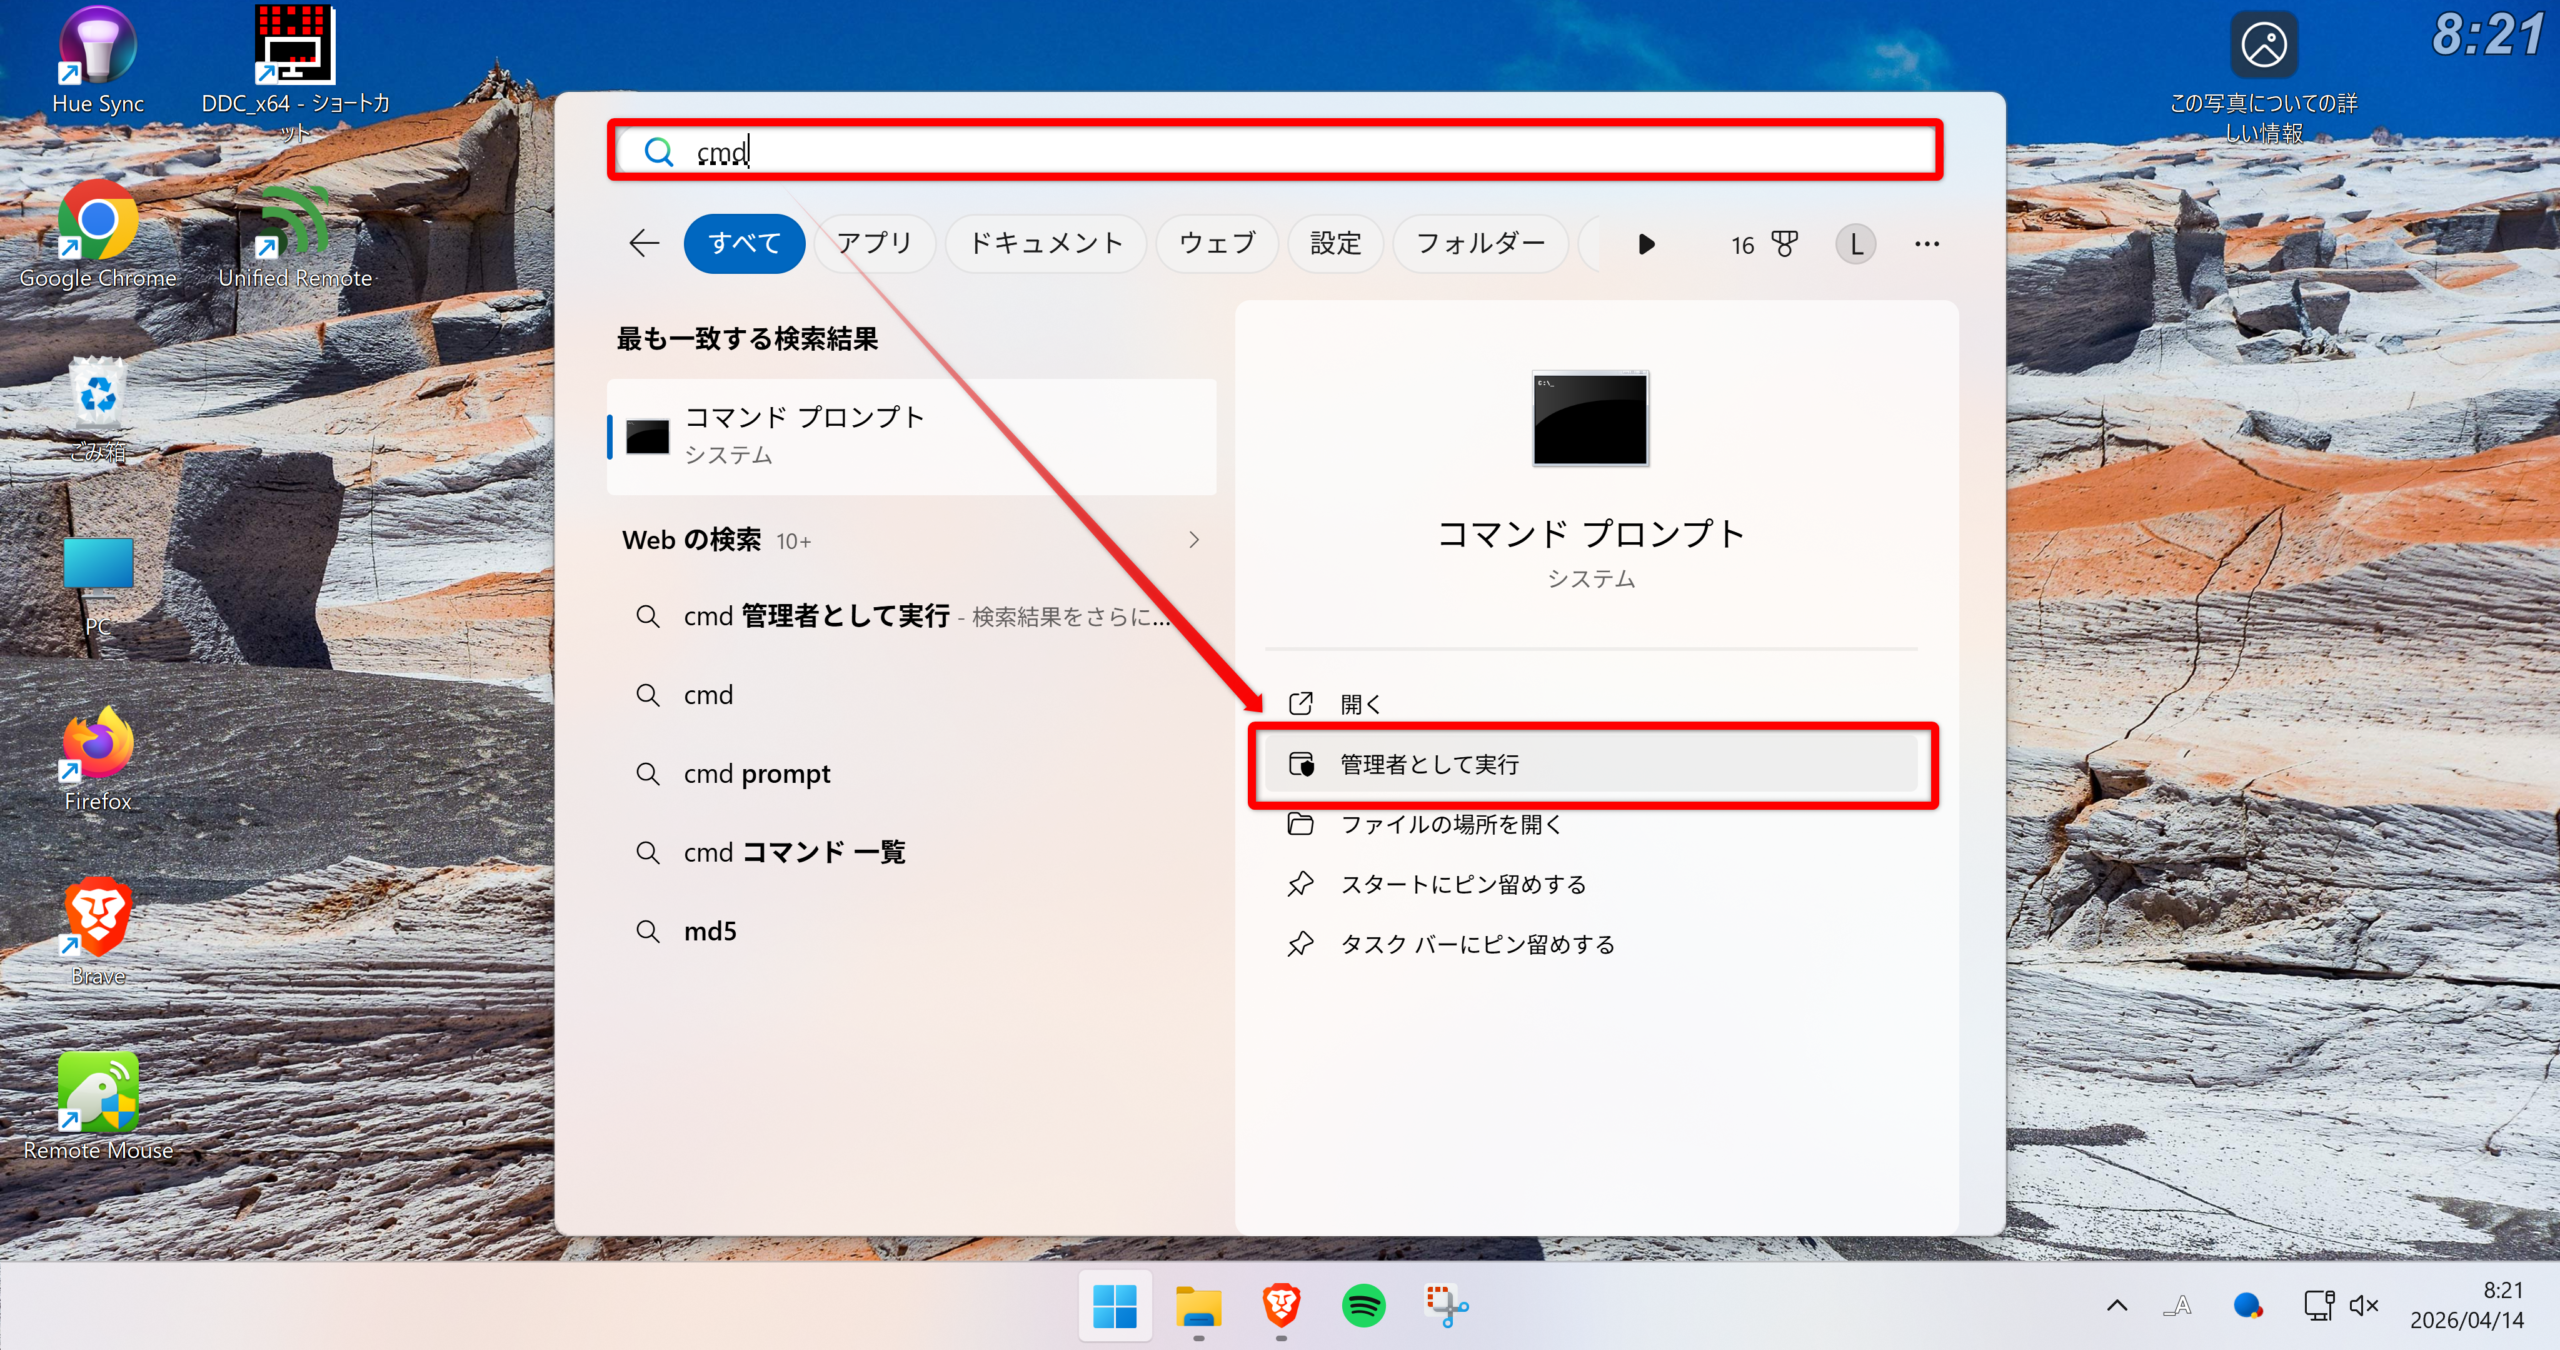The image size is (2560, 1350).
Task: Select the ドキュメント filter tab
Action: (x=1046, y=243)
